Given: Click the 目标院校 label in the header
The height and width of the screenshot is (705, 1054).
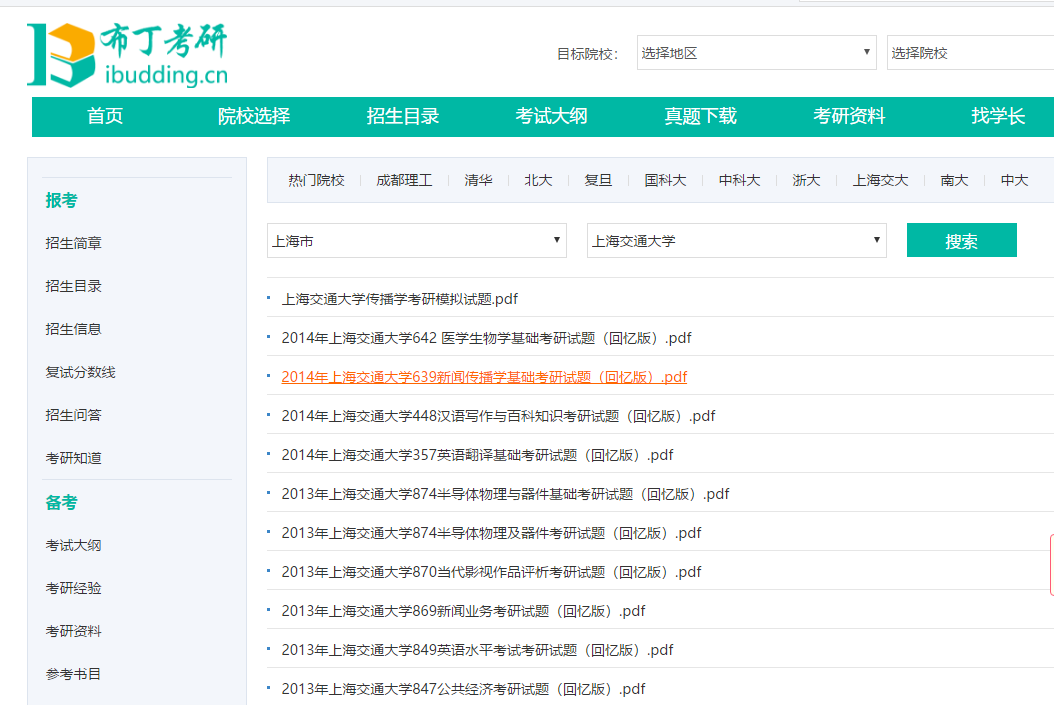Looking at the screenshot, I should point(587,54).
